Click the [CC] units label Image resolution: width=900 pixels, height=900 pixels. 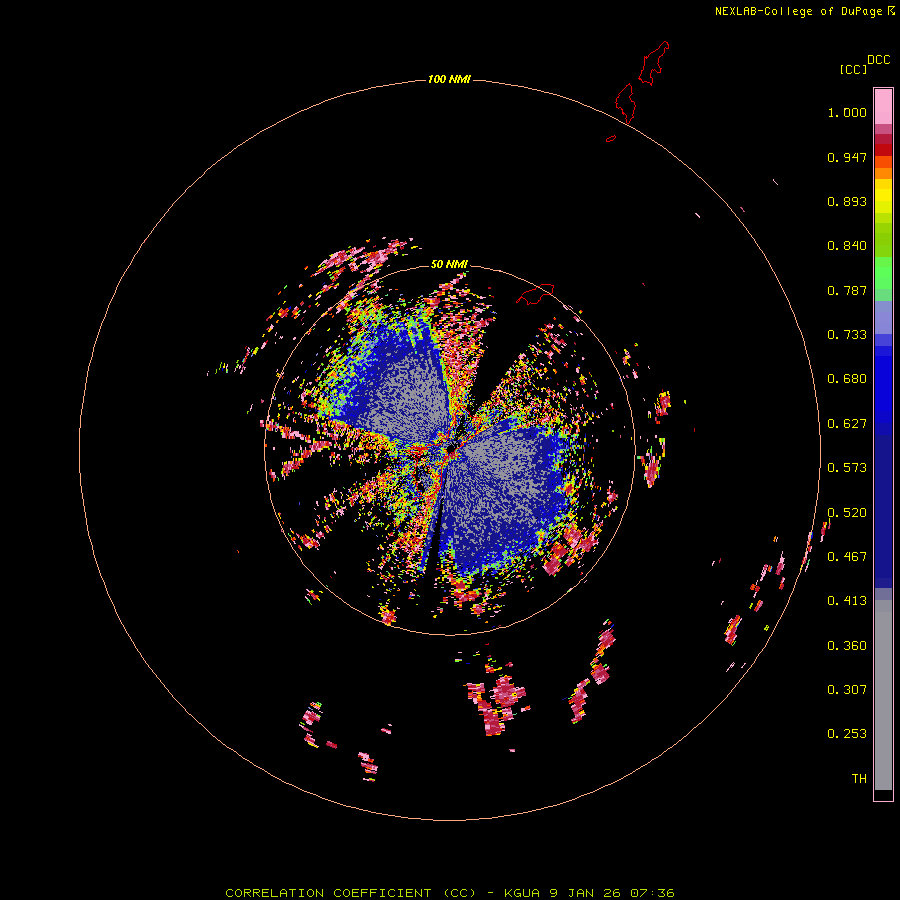pyautogui.click(x=853, y=69)
